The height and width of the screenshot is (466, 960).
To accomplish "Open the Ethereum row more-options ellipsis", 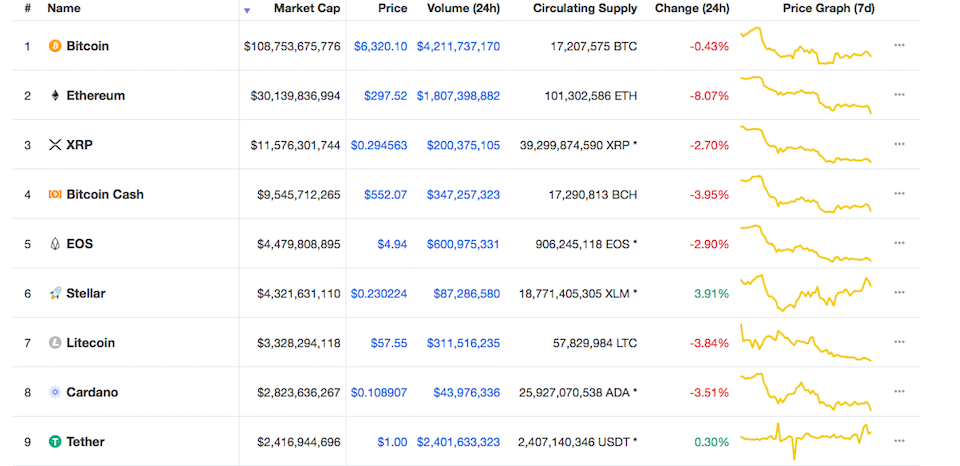I will tap(899, 95).
